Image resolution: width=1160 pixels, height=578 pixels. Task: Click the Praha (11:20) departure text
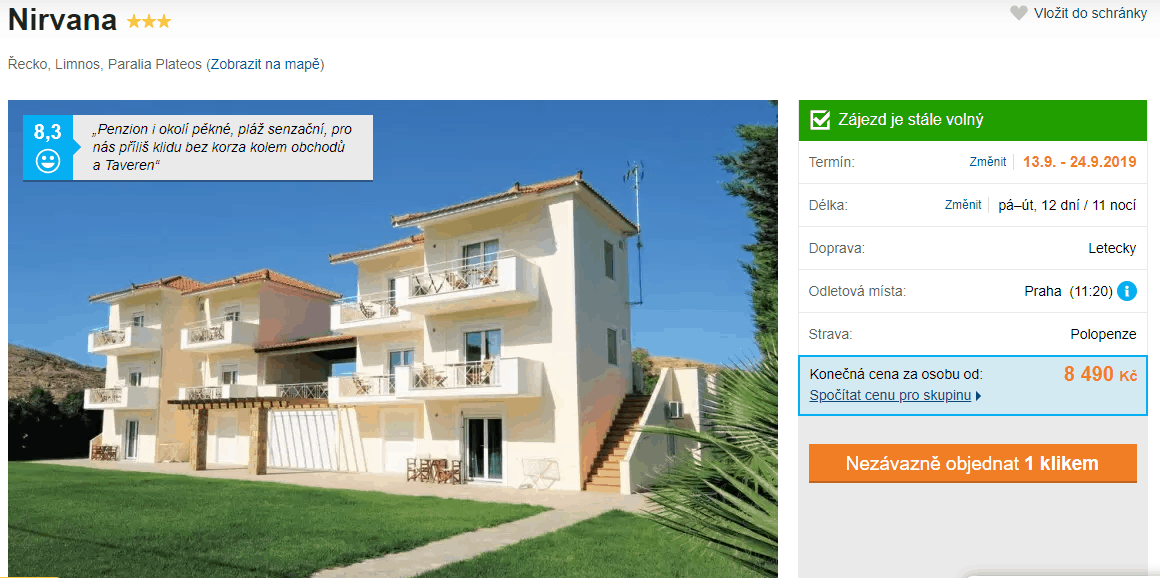tap(1068, 291)
